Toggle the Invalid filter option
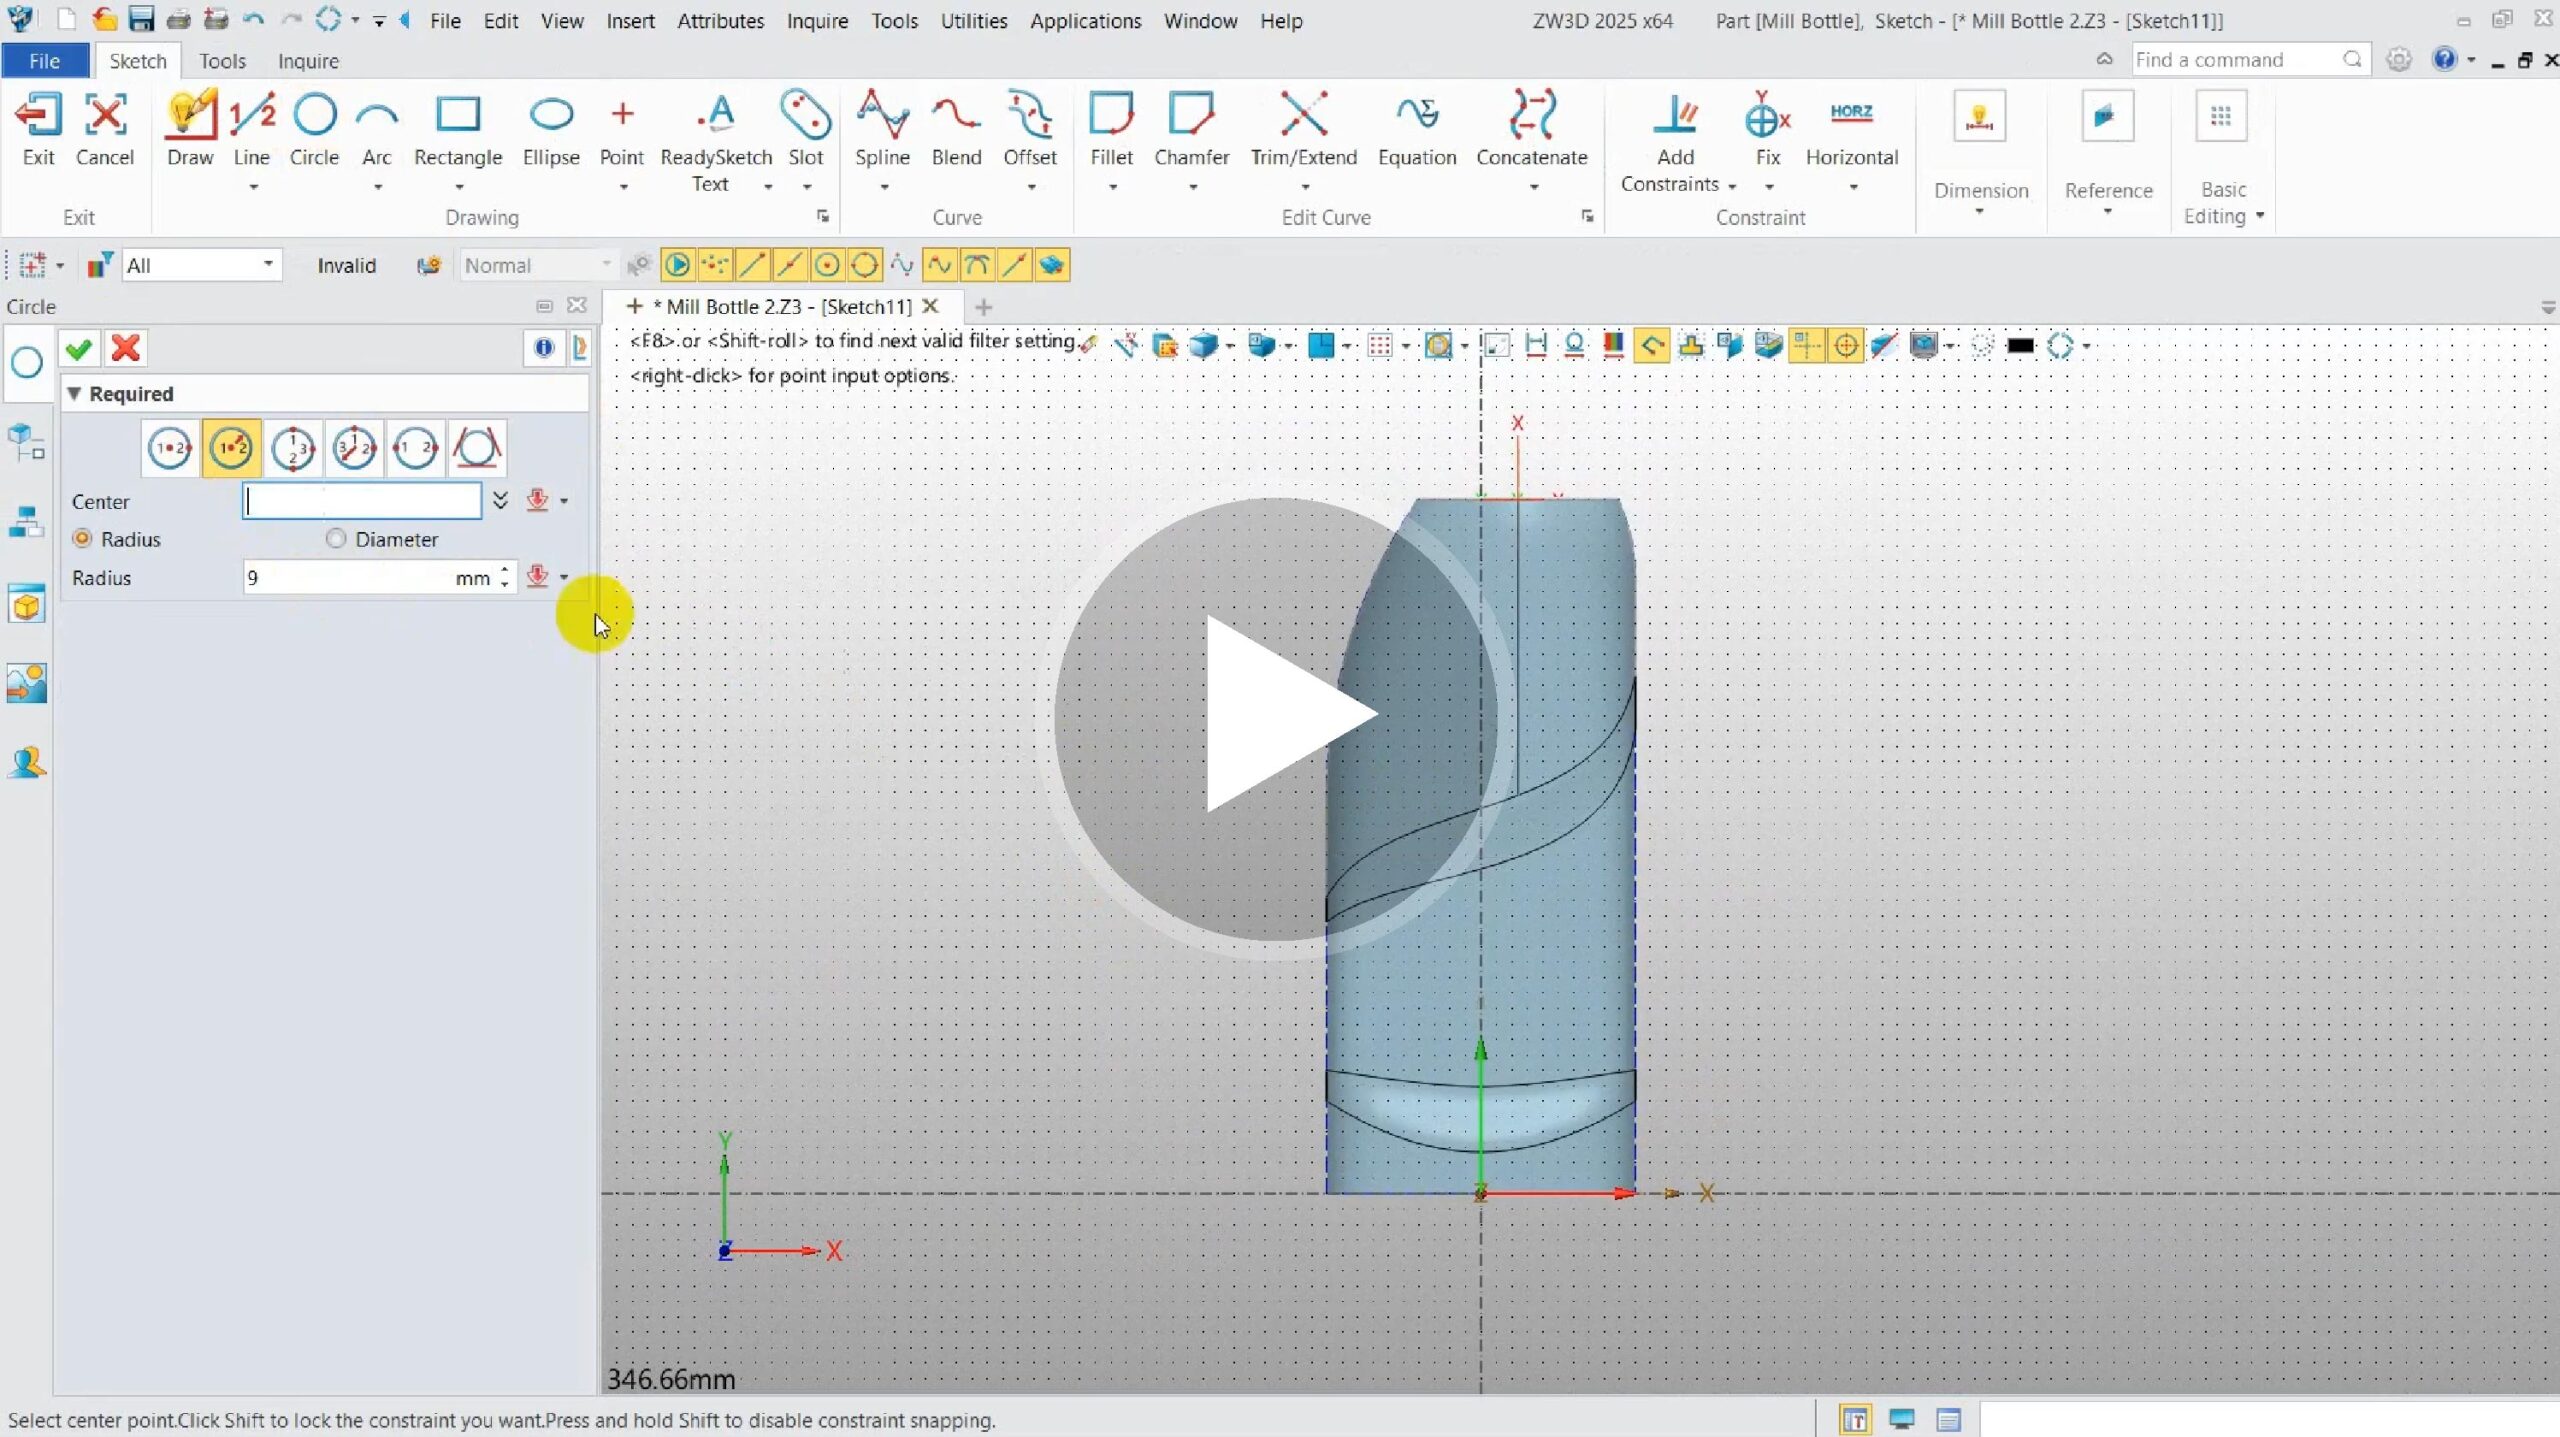This screenshot has width=2560, height=1437. pos(346,265)
